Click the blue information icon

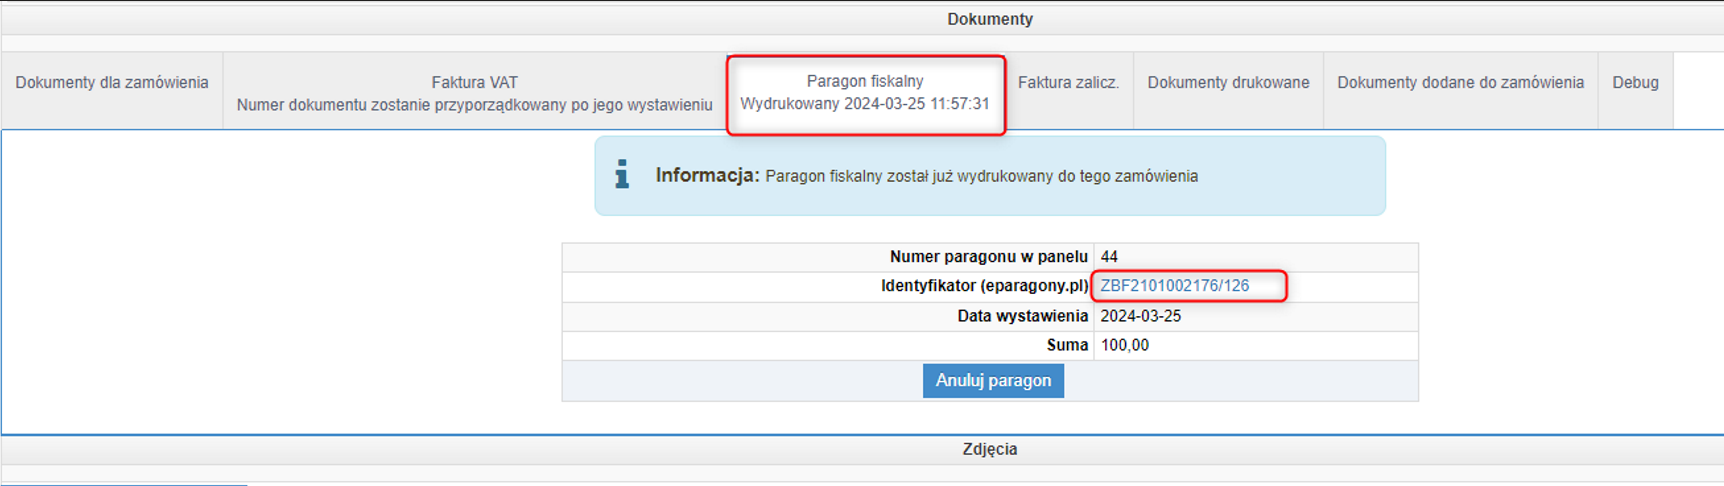tap(622, 174)
